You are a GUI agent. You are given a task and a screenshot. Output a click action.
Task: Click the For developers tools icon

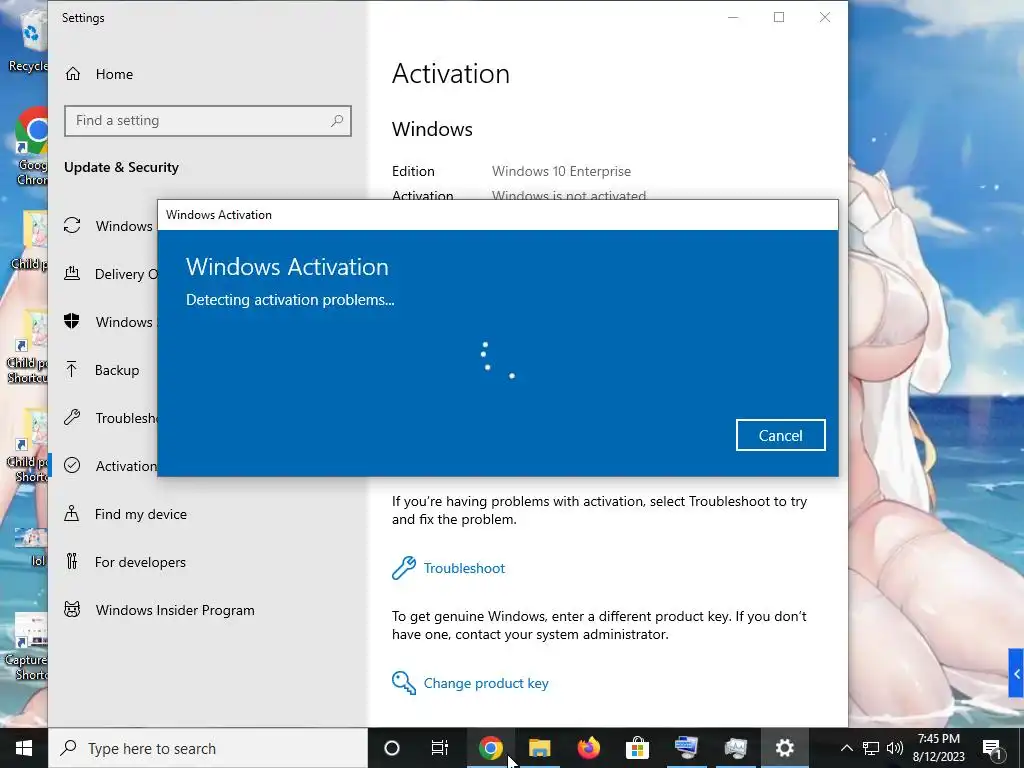tap(72, 562)
